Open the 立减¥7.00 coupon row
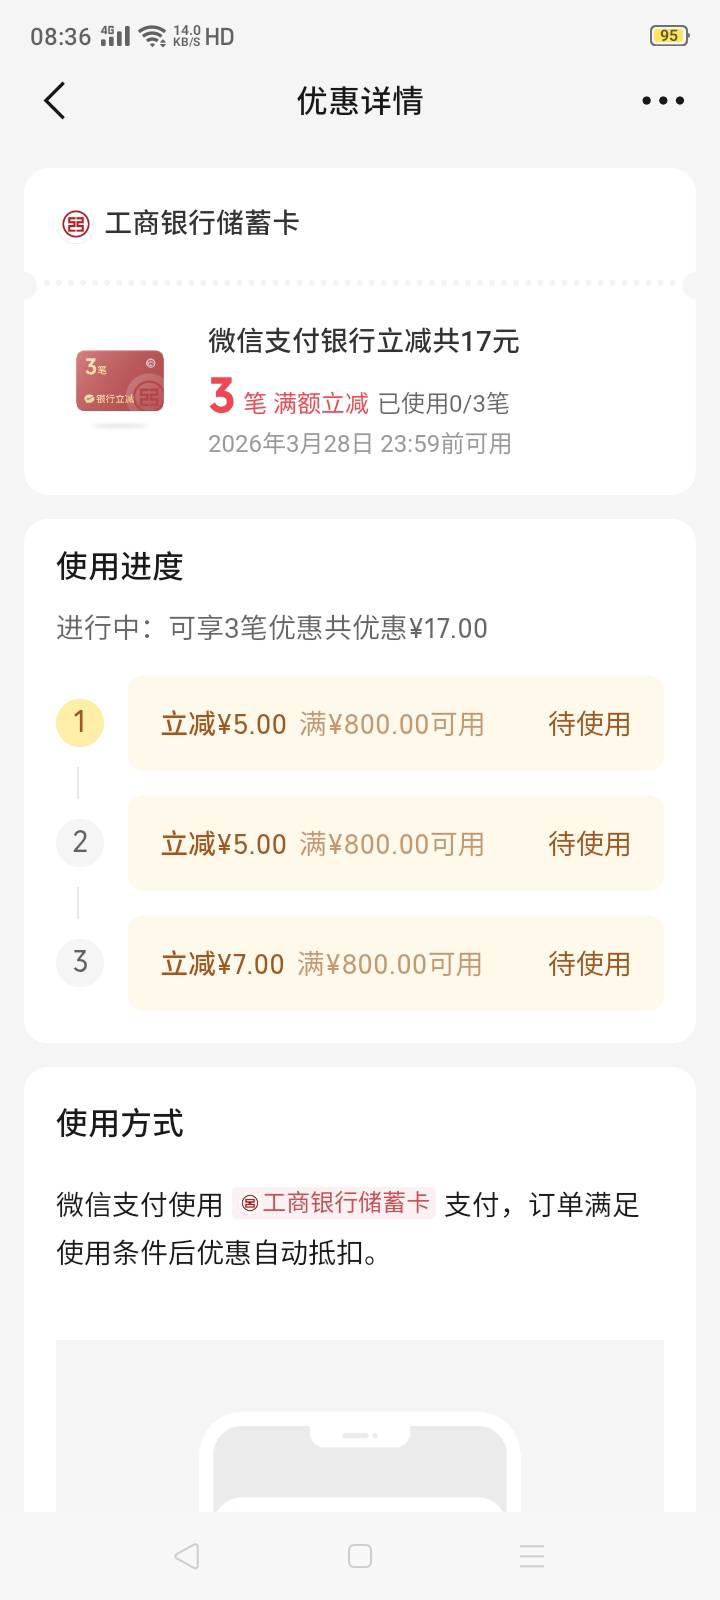This screenshot has height=1600, width=720. coord(395,963)
